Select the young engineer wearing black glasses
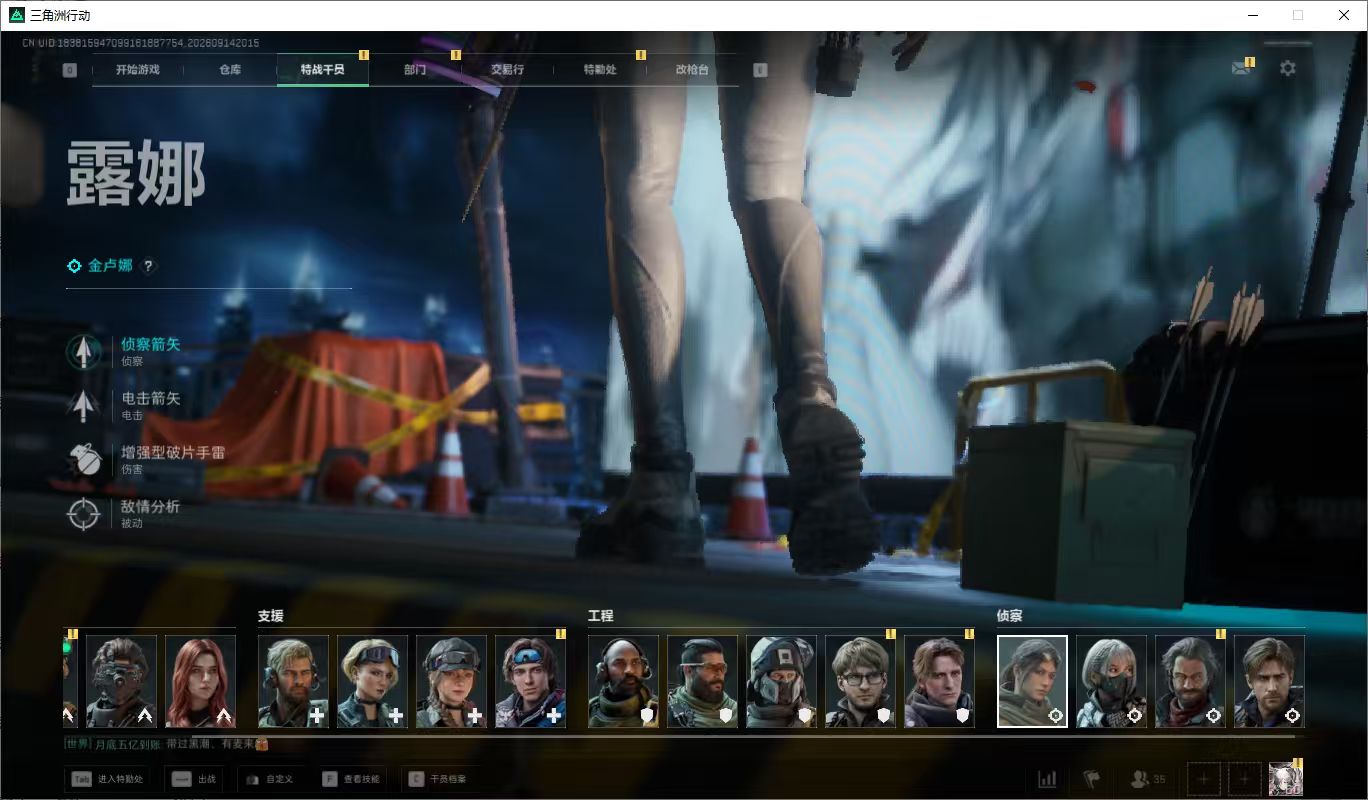1368x800 pixels. 860,681
